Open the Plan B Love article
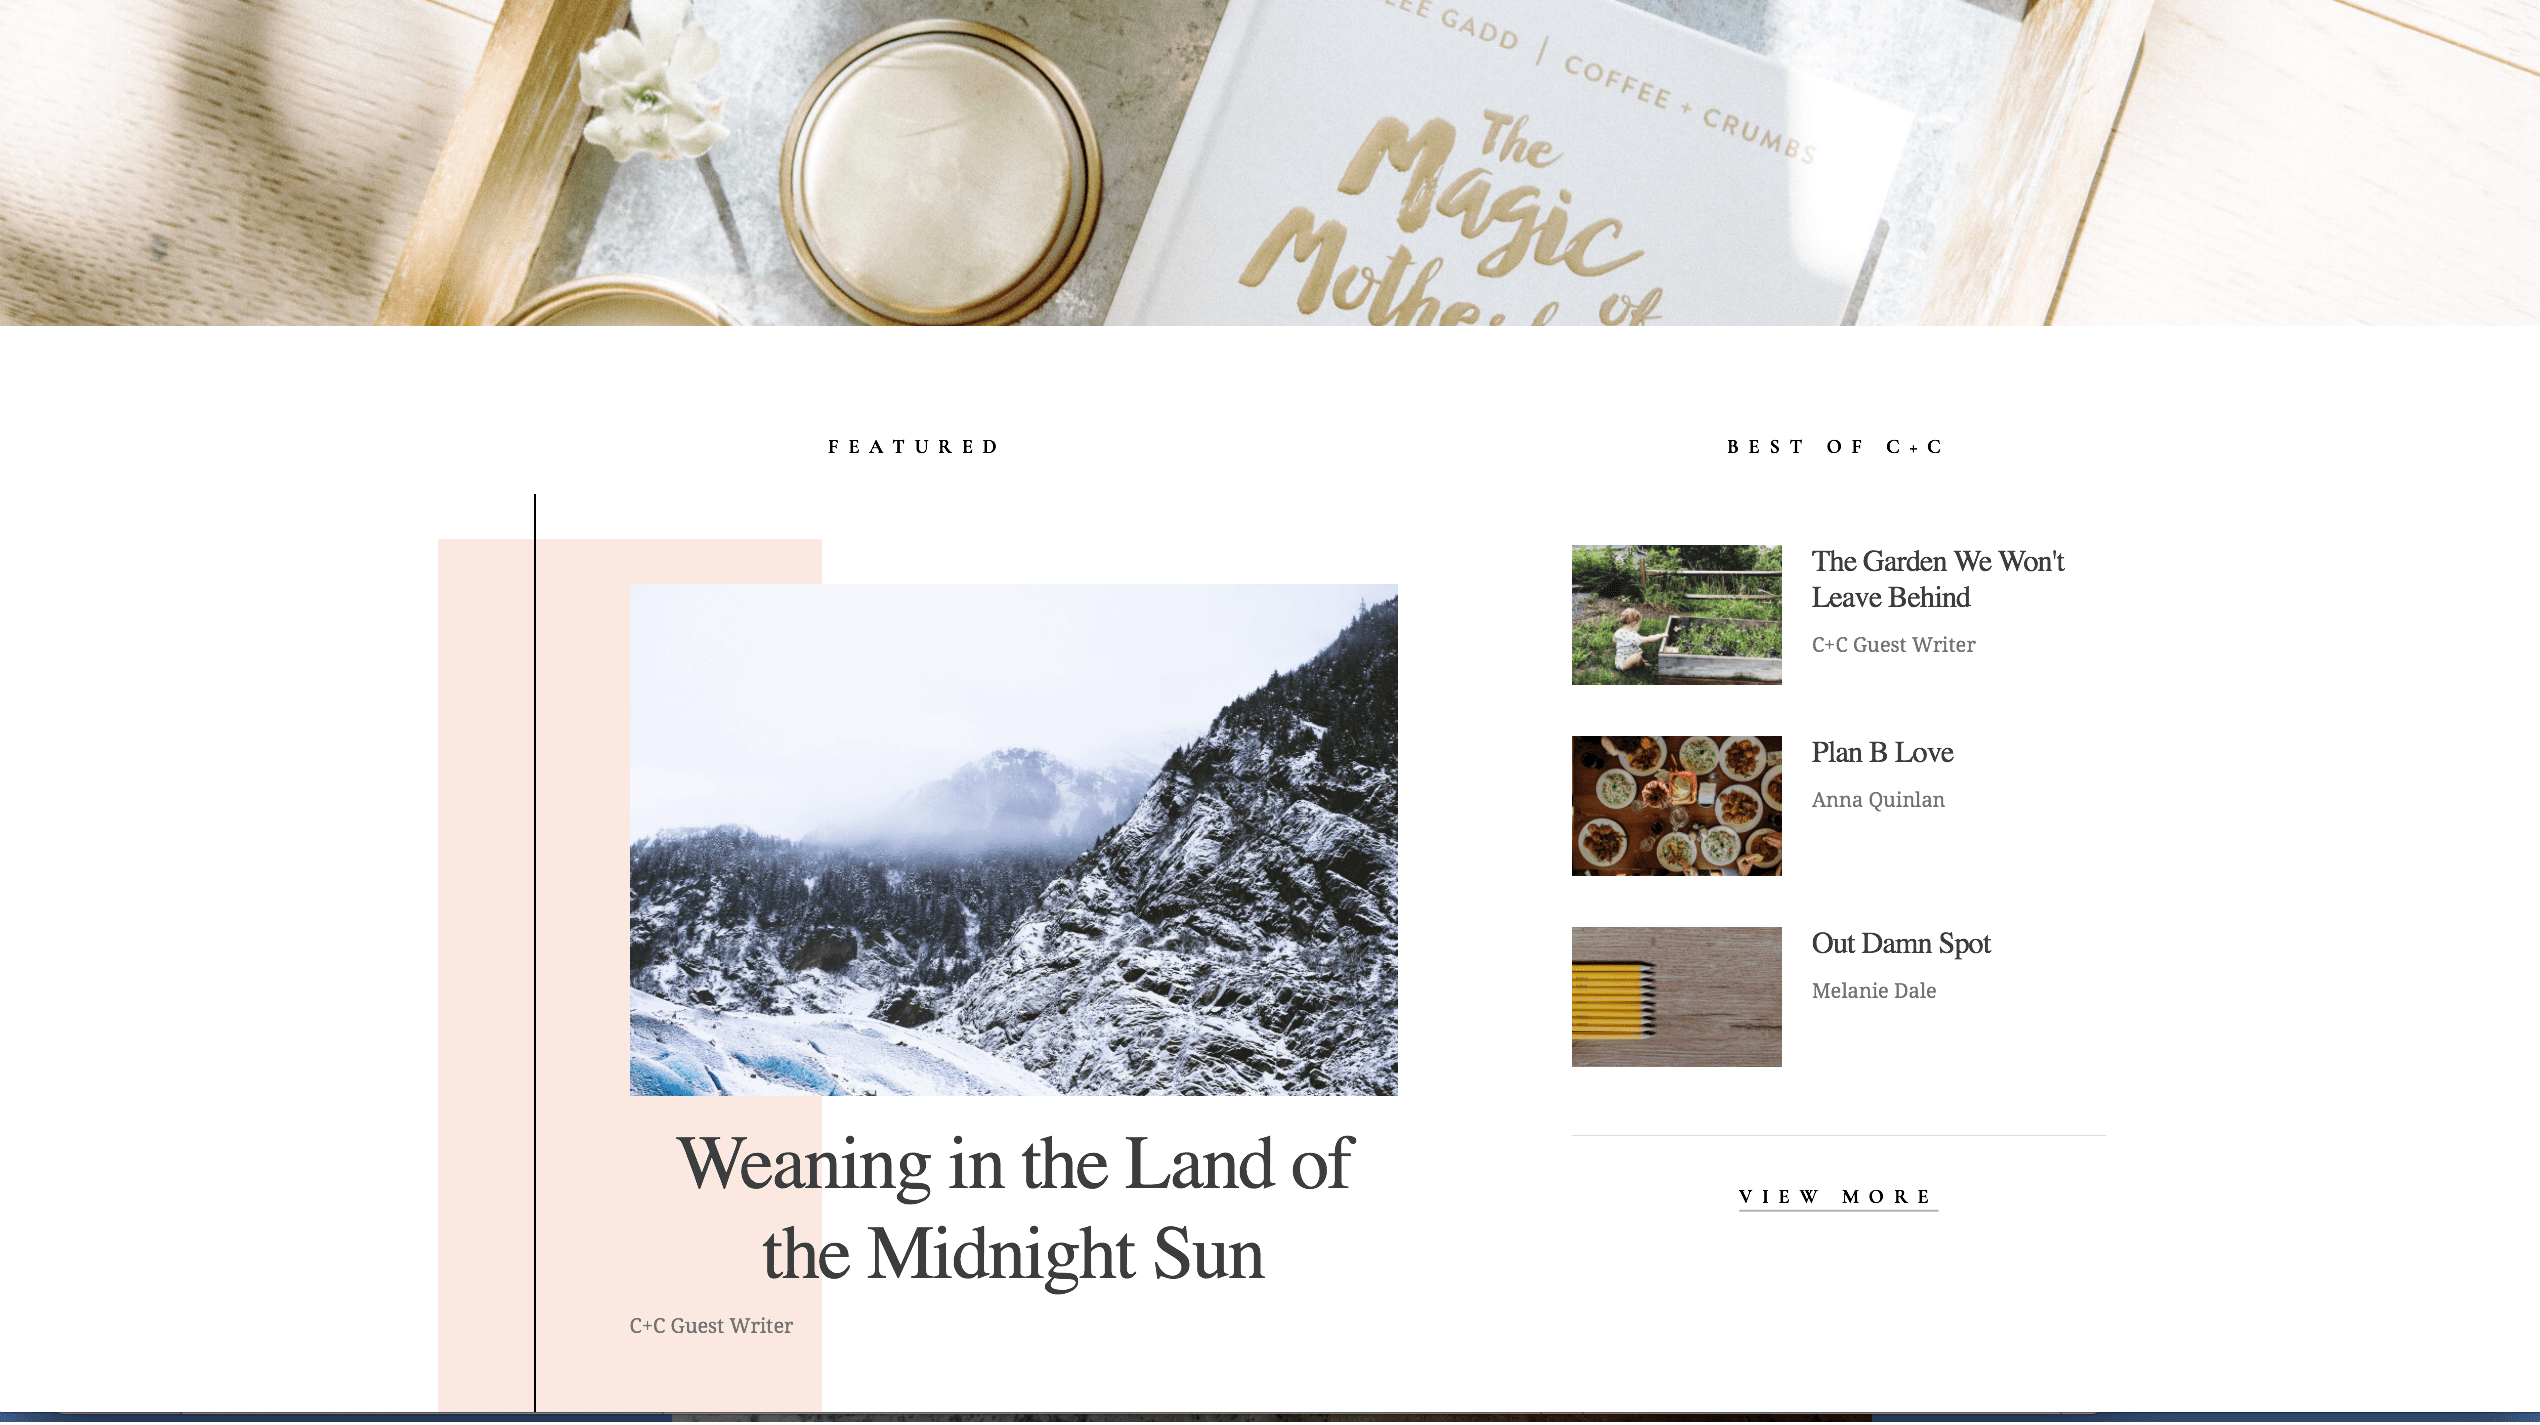The image size is (2540, 1425). 1882,752
